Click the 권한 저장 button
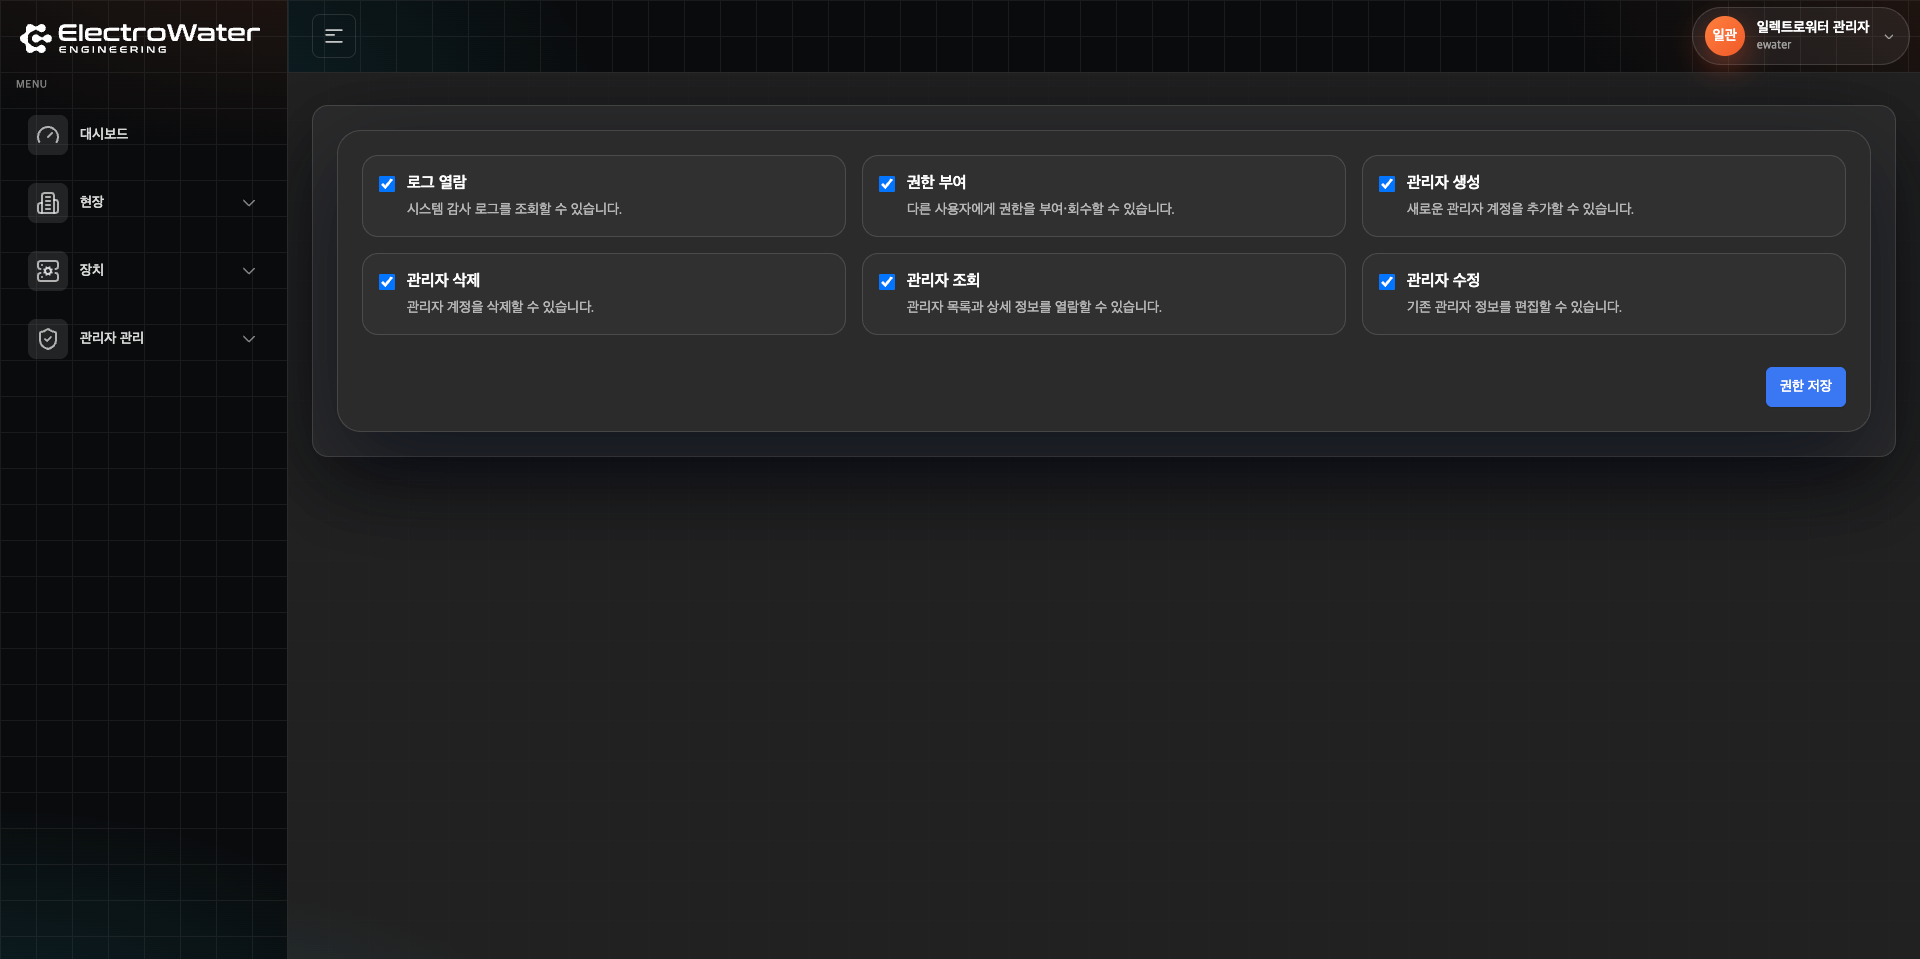1920x959 pixels. [1805, 387]
